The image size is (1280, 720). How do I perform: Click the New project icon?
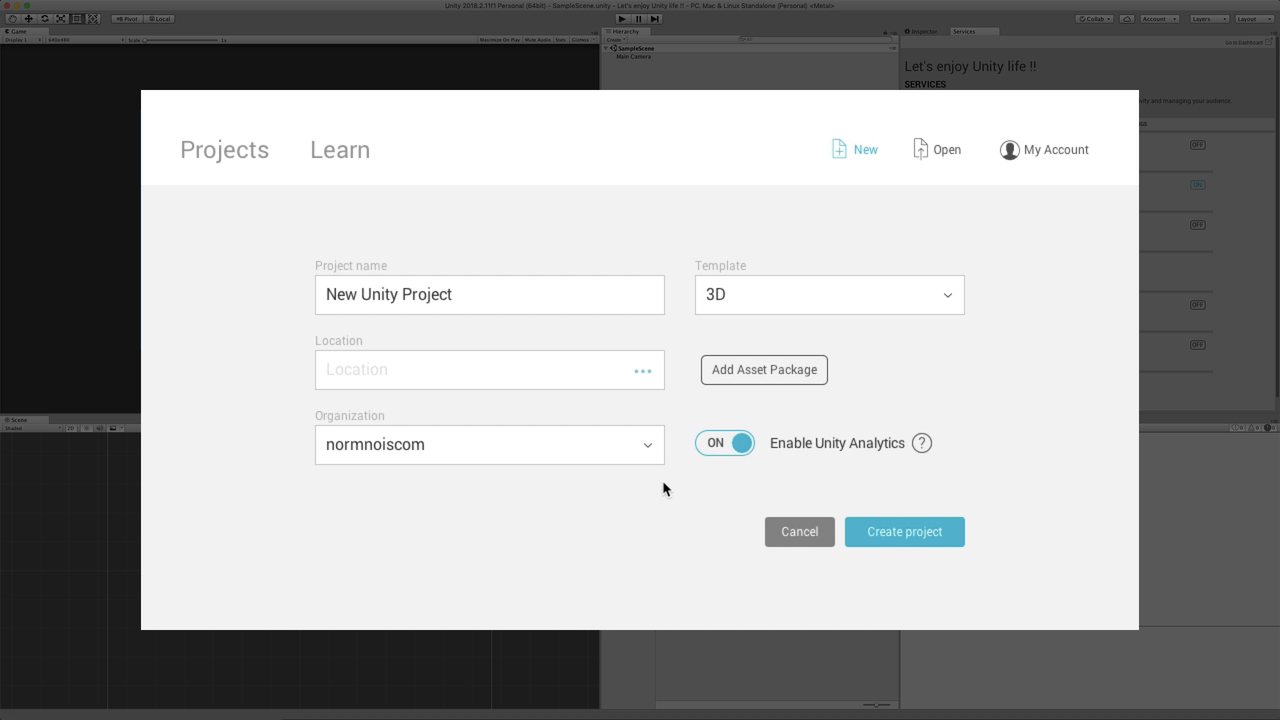click(x=839, y=149)
